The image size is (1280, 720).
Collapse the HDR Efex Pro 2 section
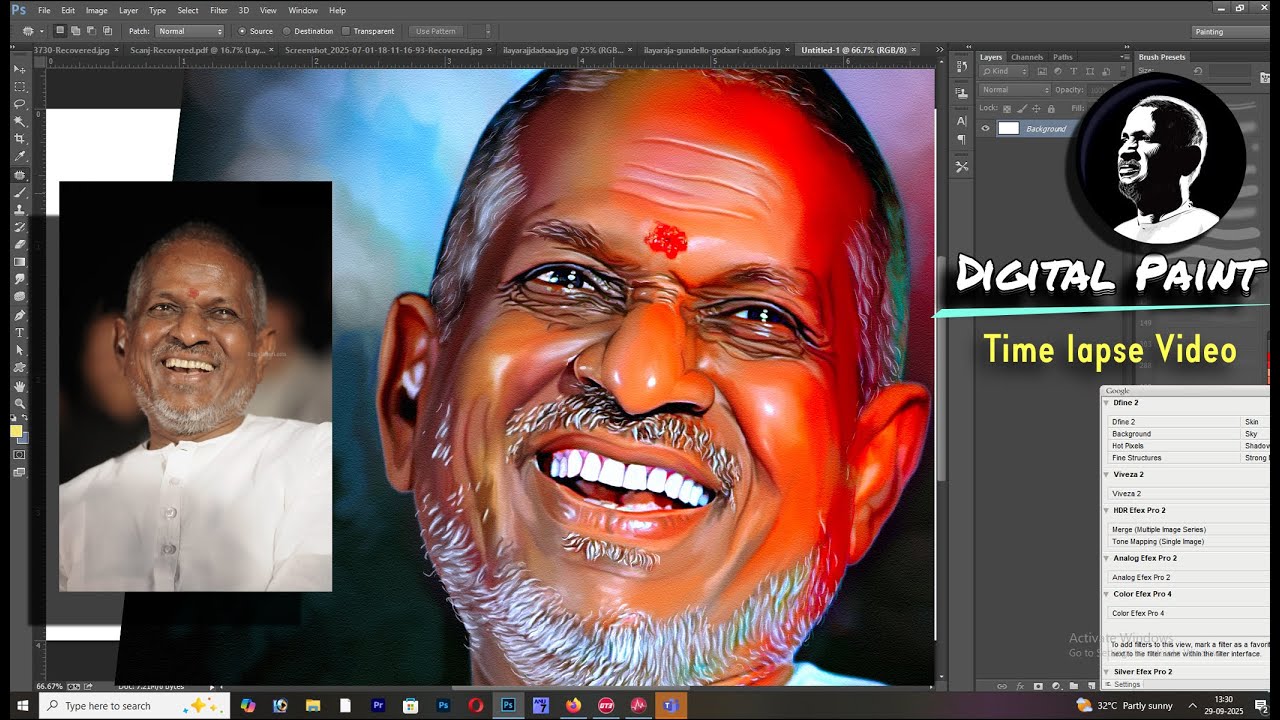click(x=1106, y=510)
